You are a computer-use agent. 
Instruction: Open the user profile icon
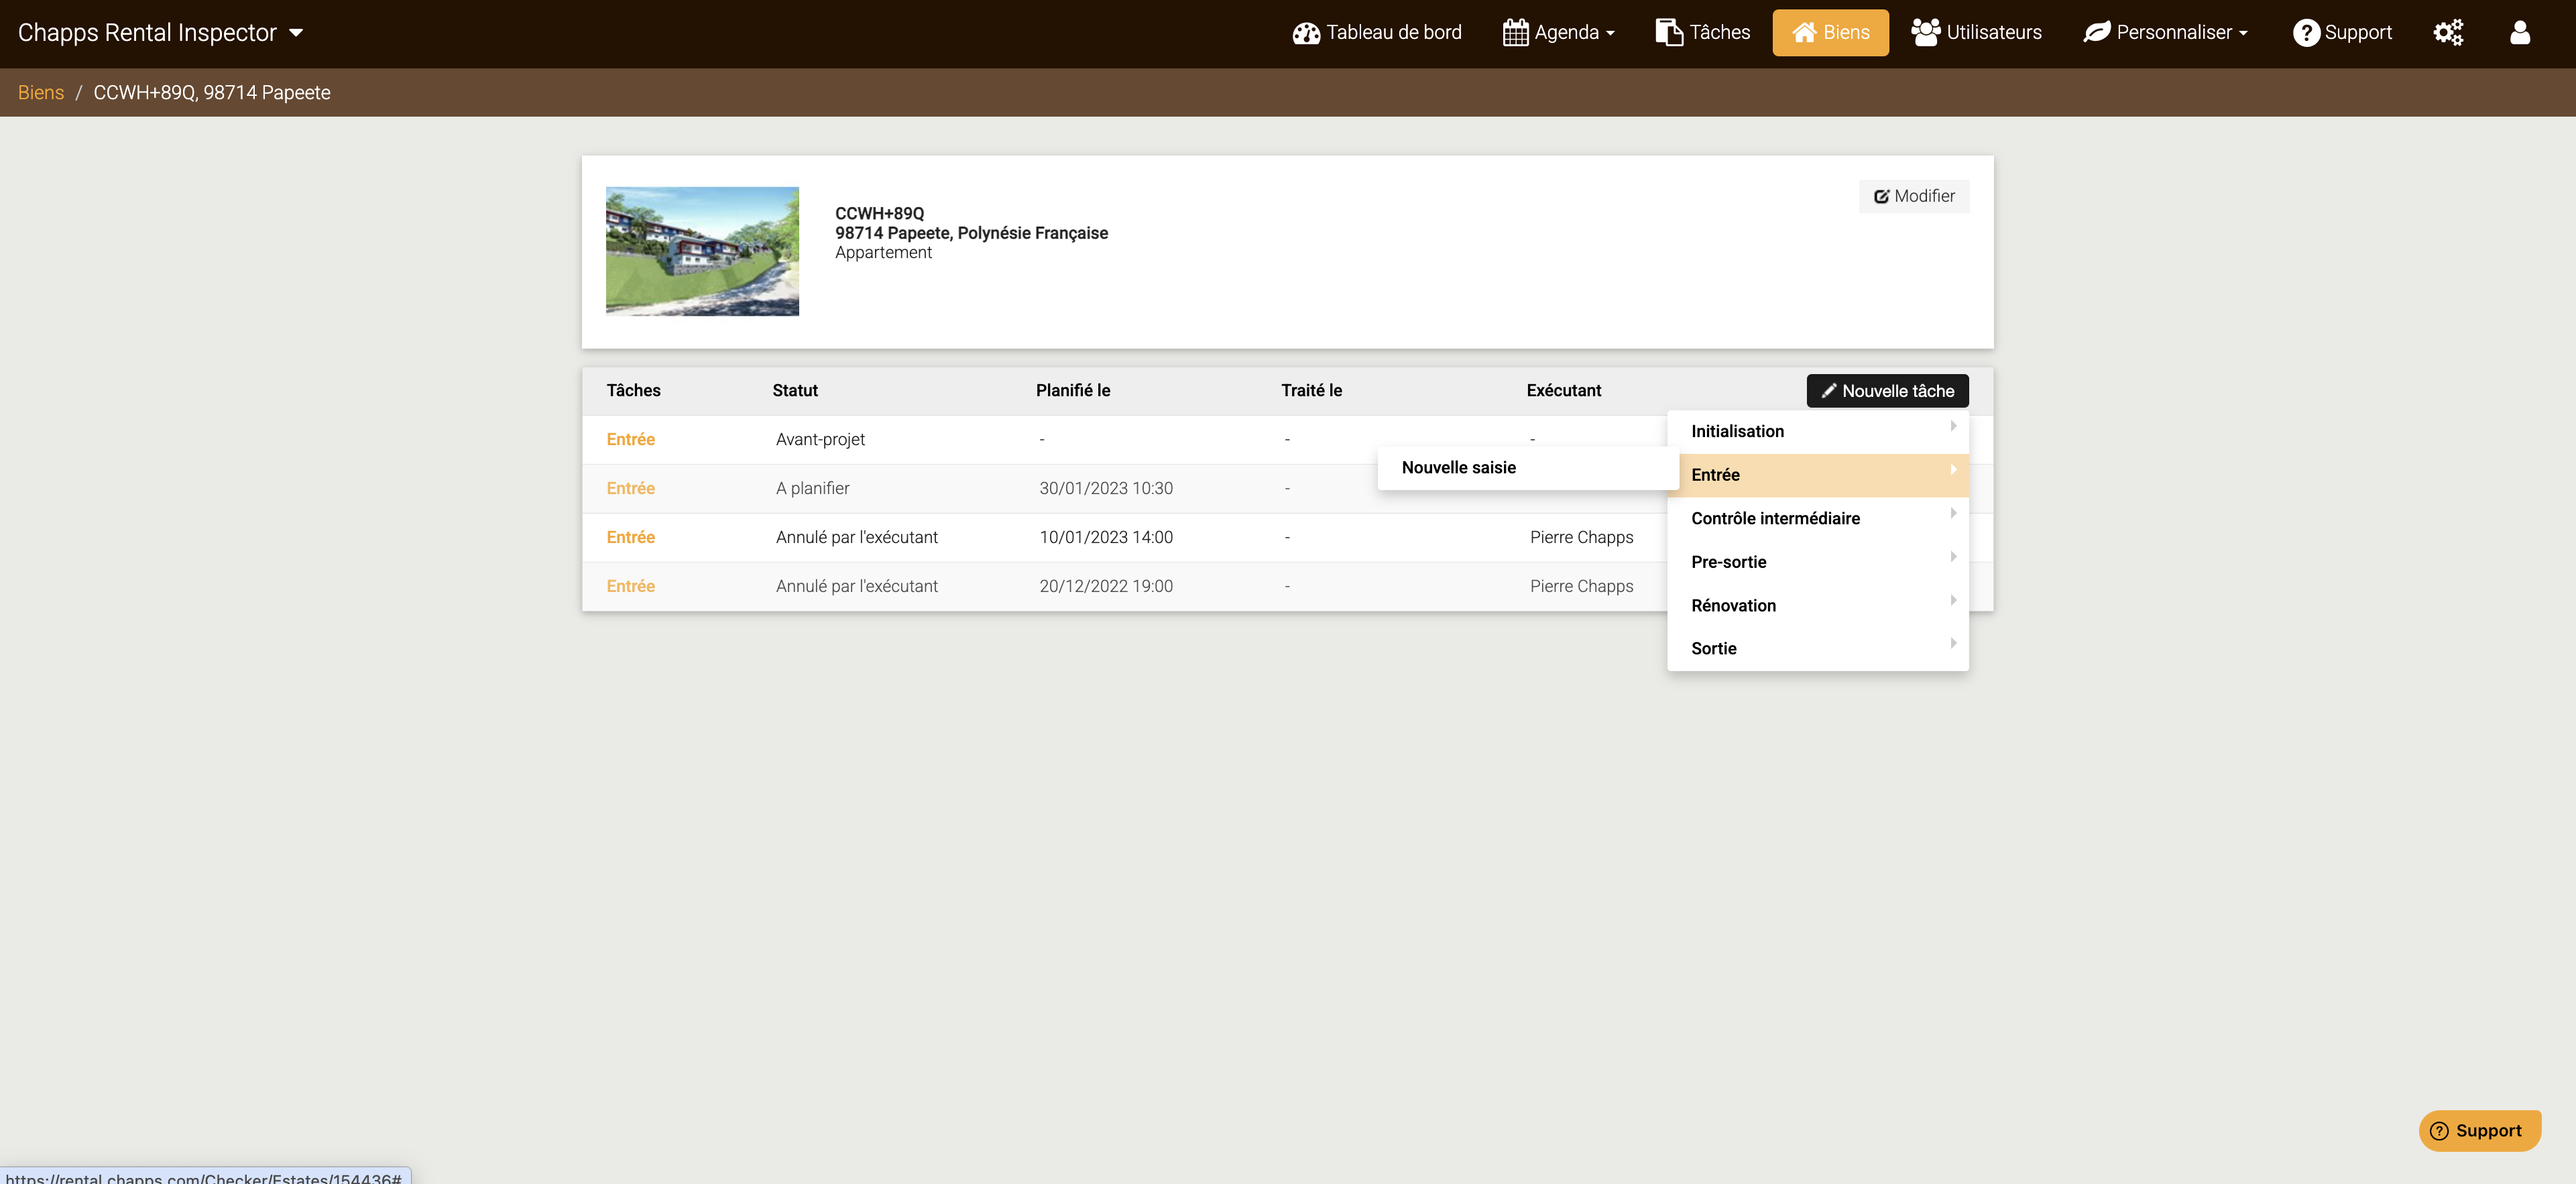coord(2519,33)
